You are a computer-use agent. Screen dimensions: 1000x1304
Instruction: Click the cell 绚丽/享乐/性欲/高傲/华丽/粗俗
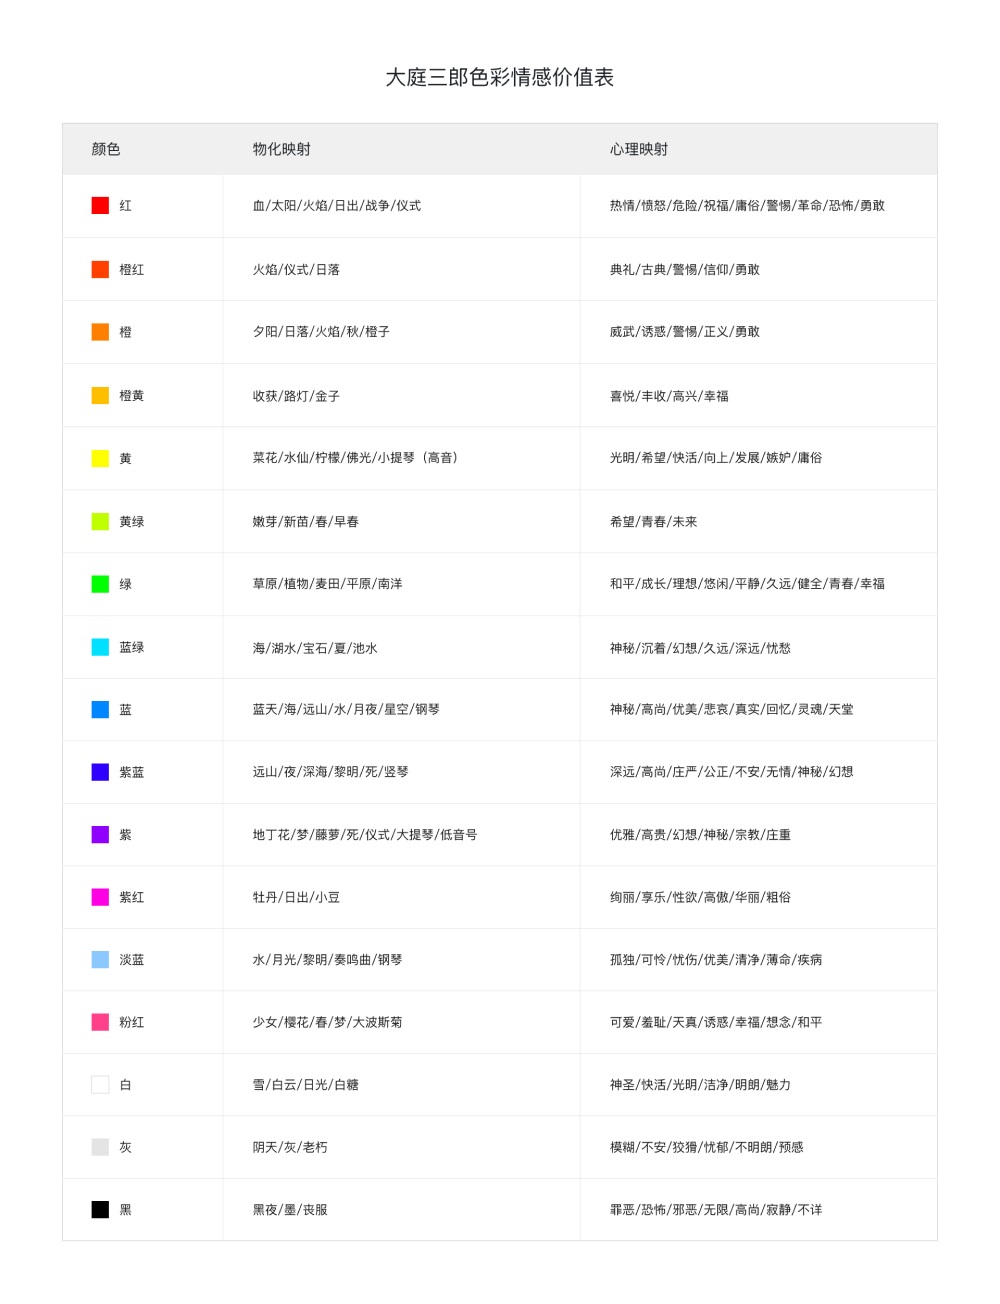click(758, 897)
